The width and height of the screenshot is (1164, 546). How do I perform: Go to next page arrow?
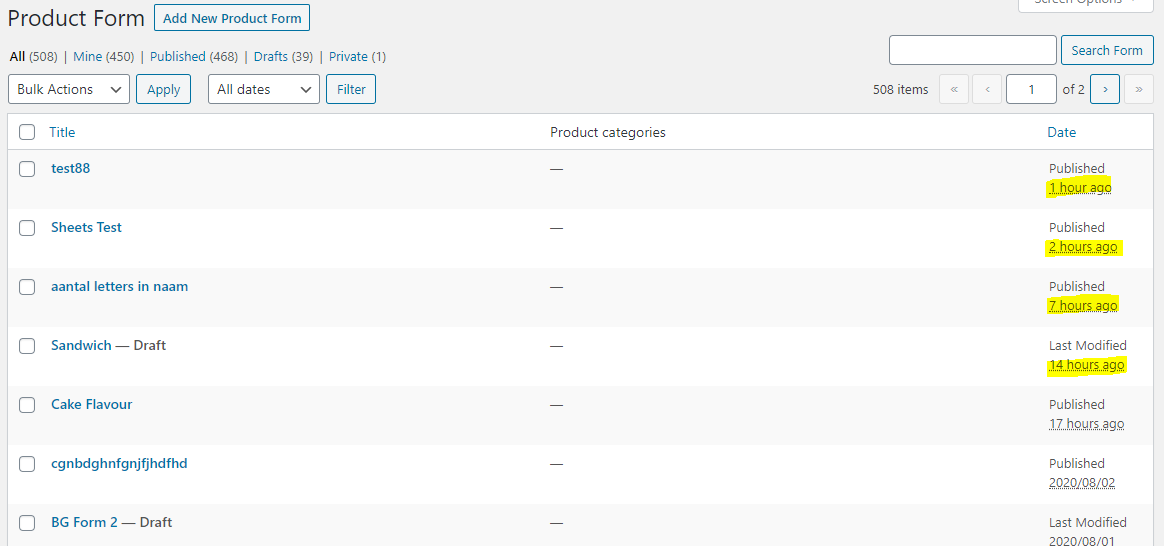pyautogui.click(x=1105, y=89)
